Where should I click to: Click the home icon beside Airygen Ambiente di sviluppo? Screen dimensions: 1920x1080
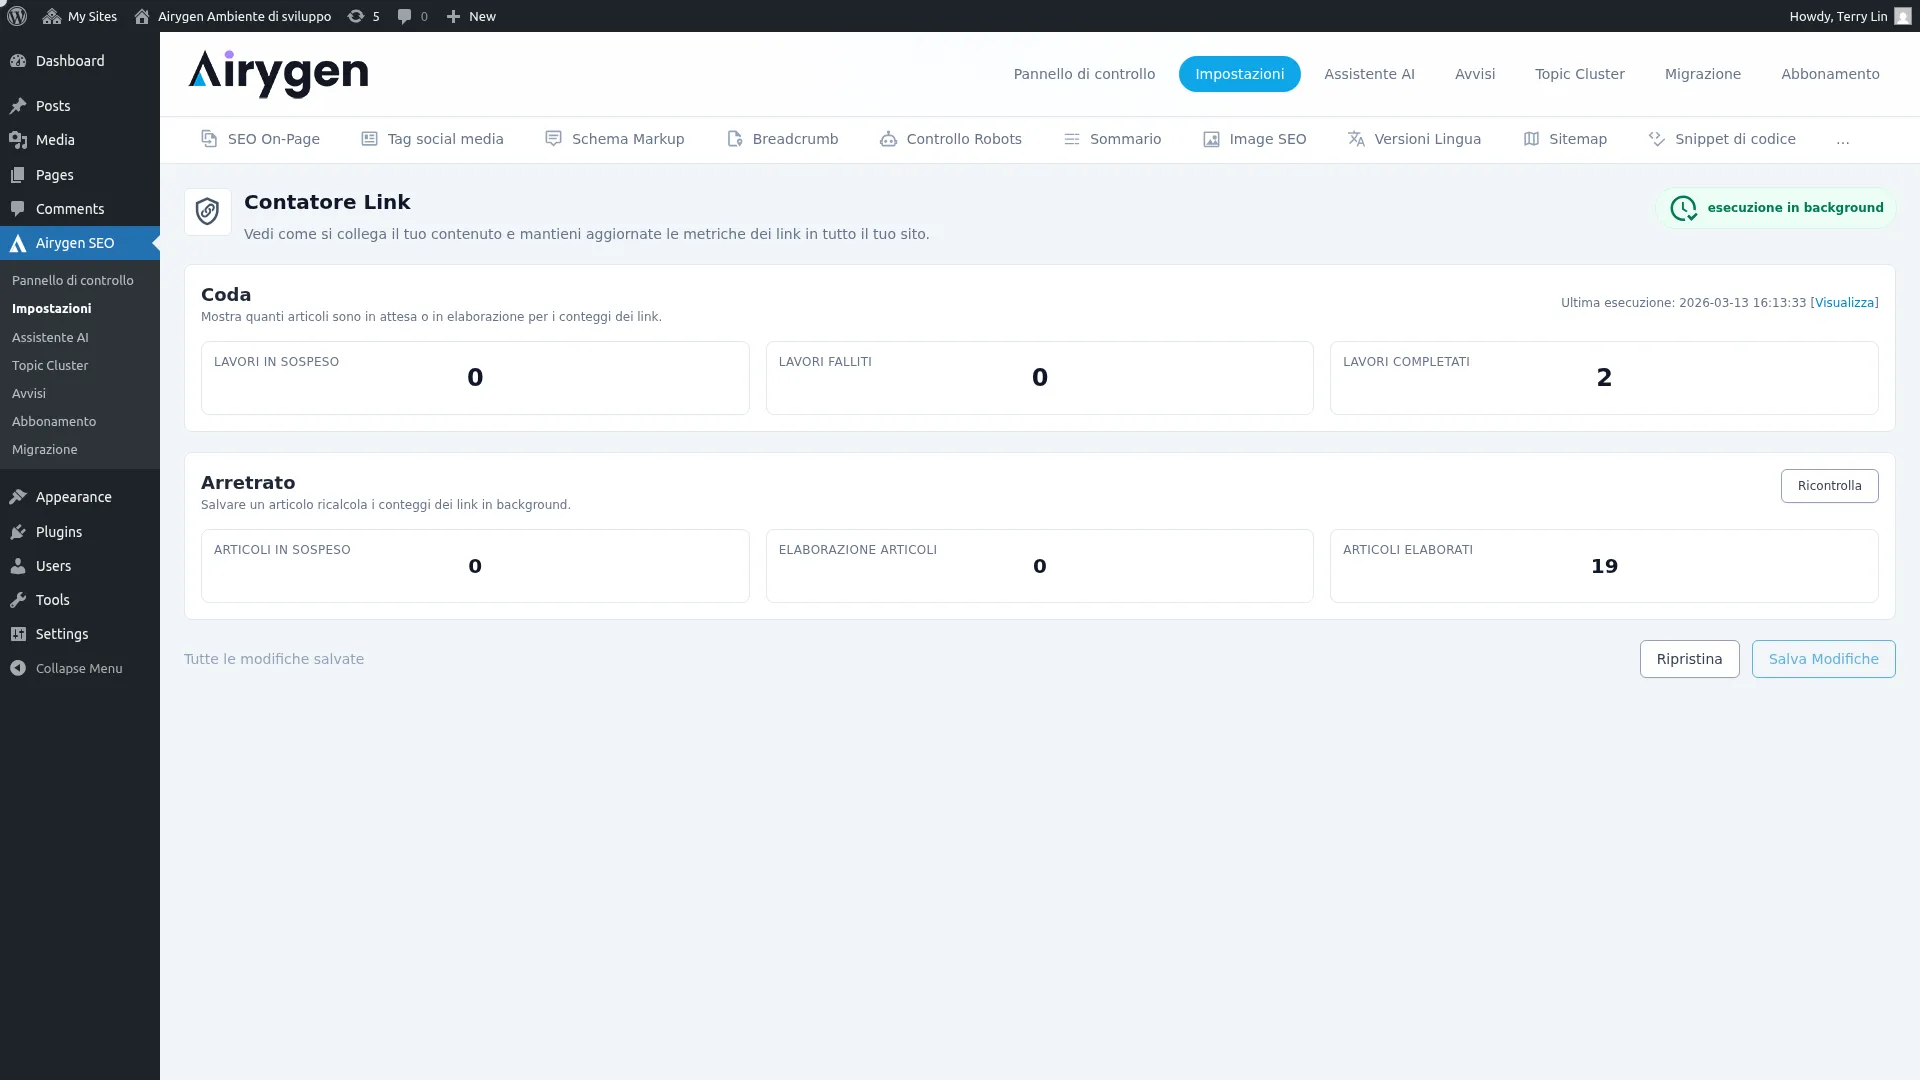coord(142,16)
